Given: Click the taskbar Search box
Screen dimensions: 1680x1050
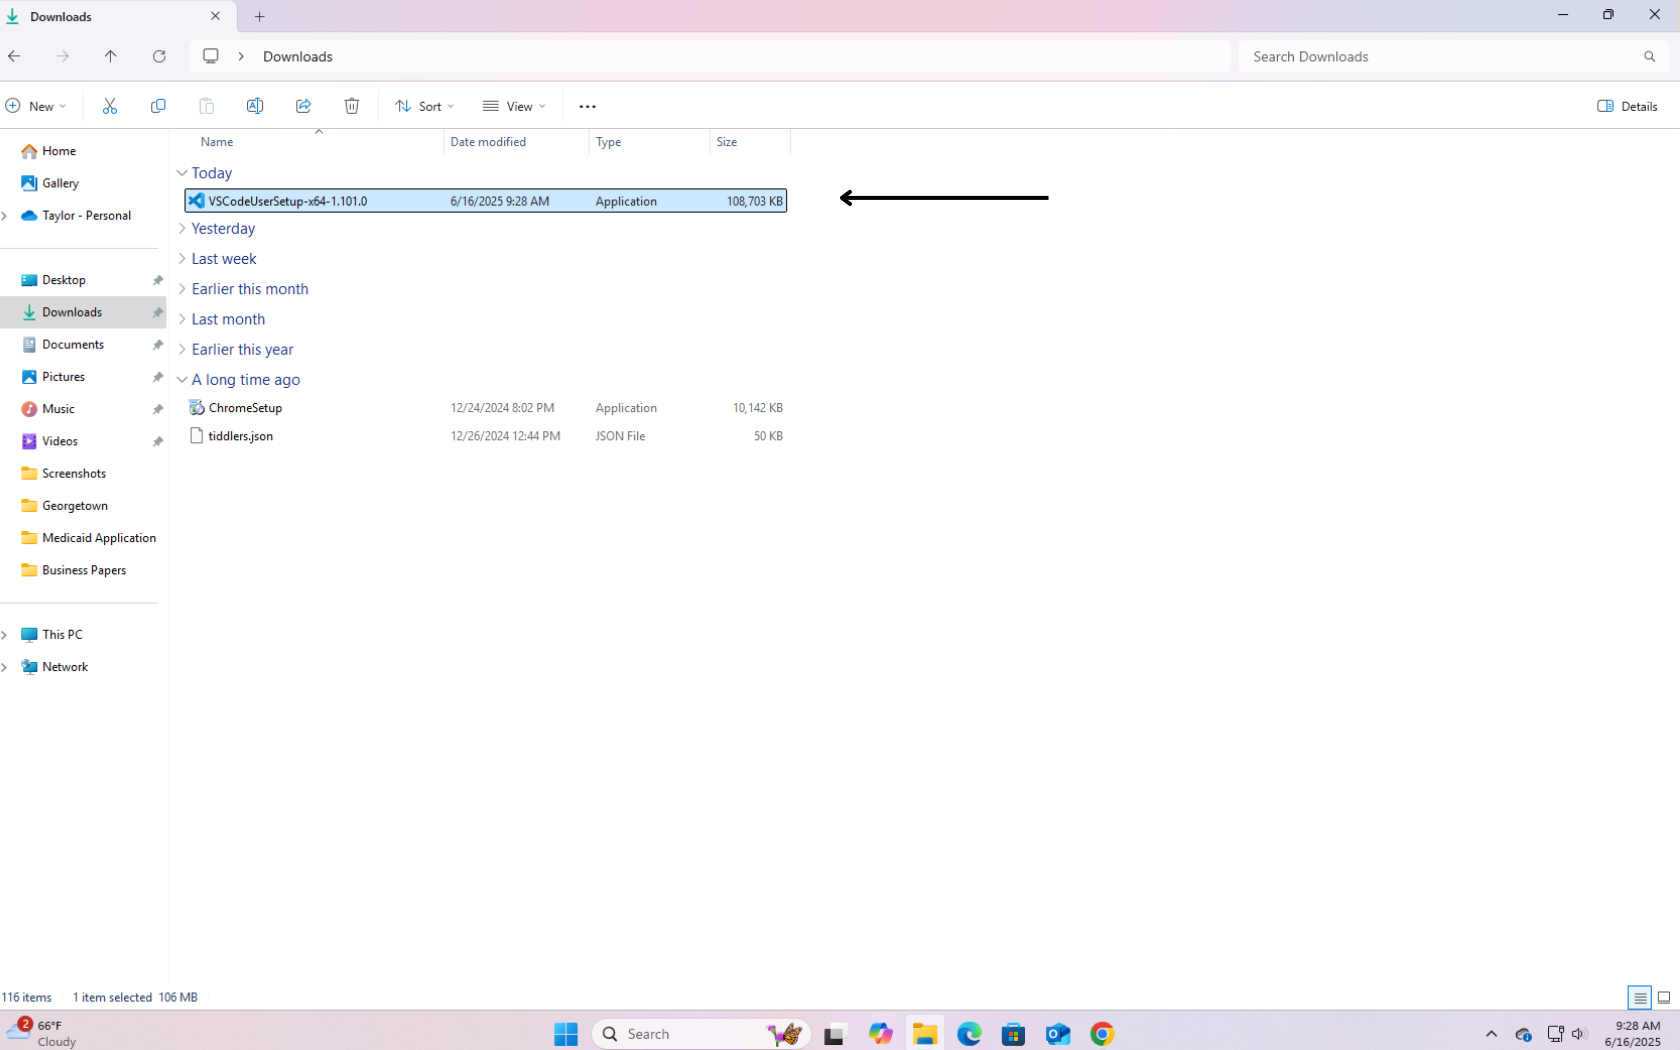Looking at the screenshot, I should pyautogui.click(x=700, y=1034).
